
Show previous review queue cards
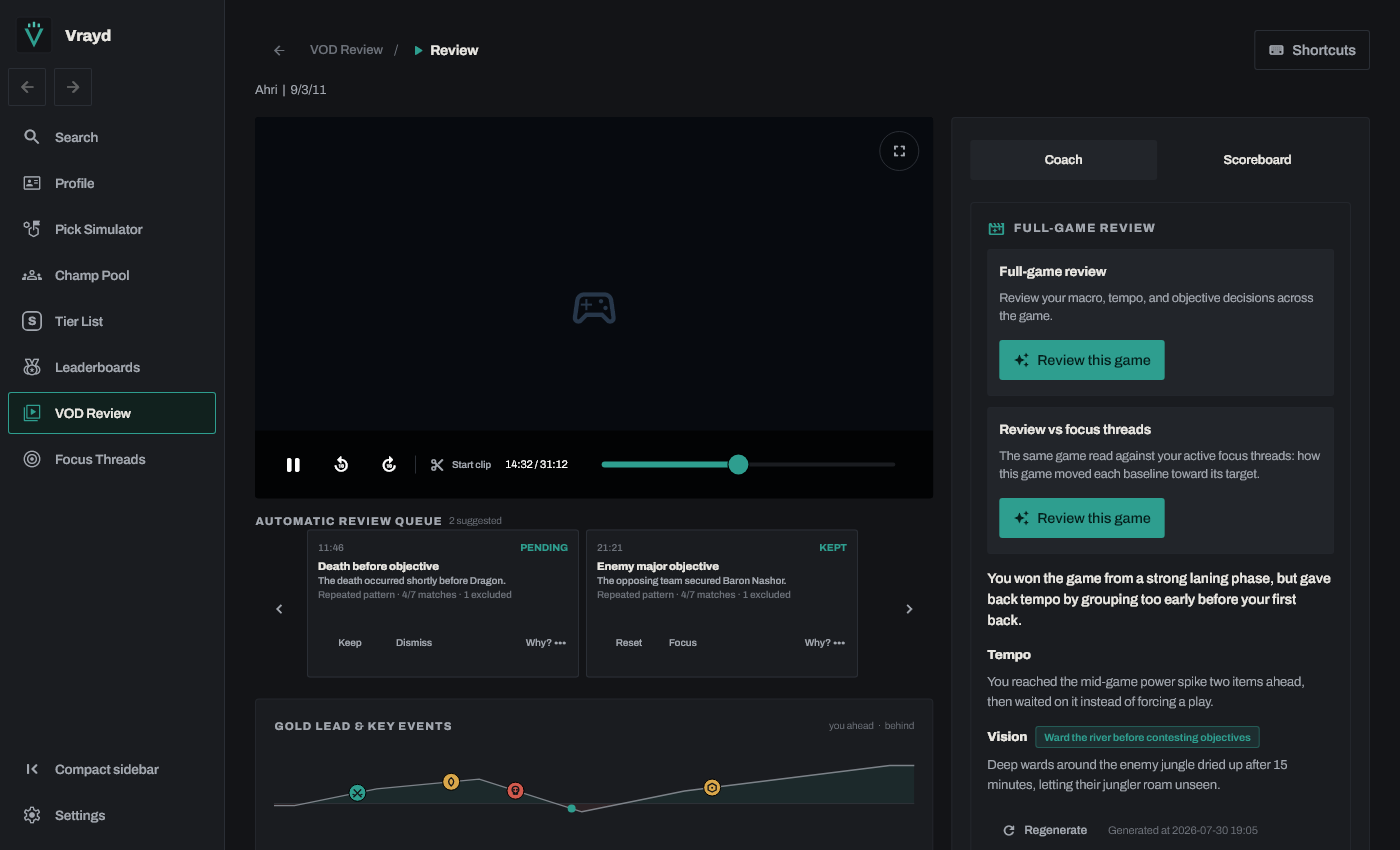[279, 609]
